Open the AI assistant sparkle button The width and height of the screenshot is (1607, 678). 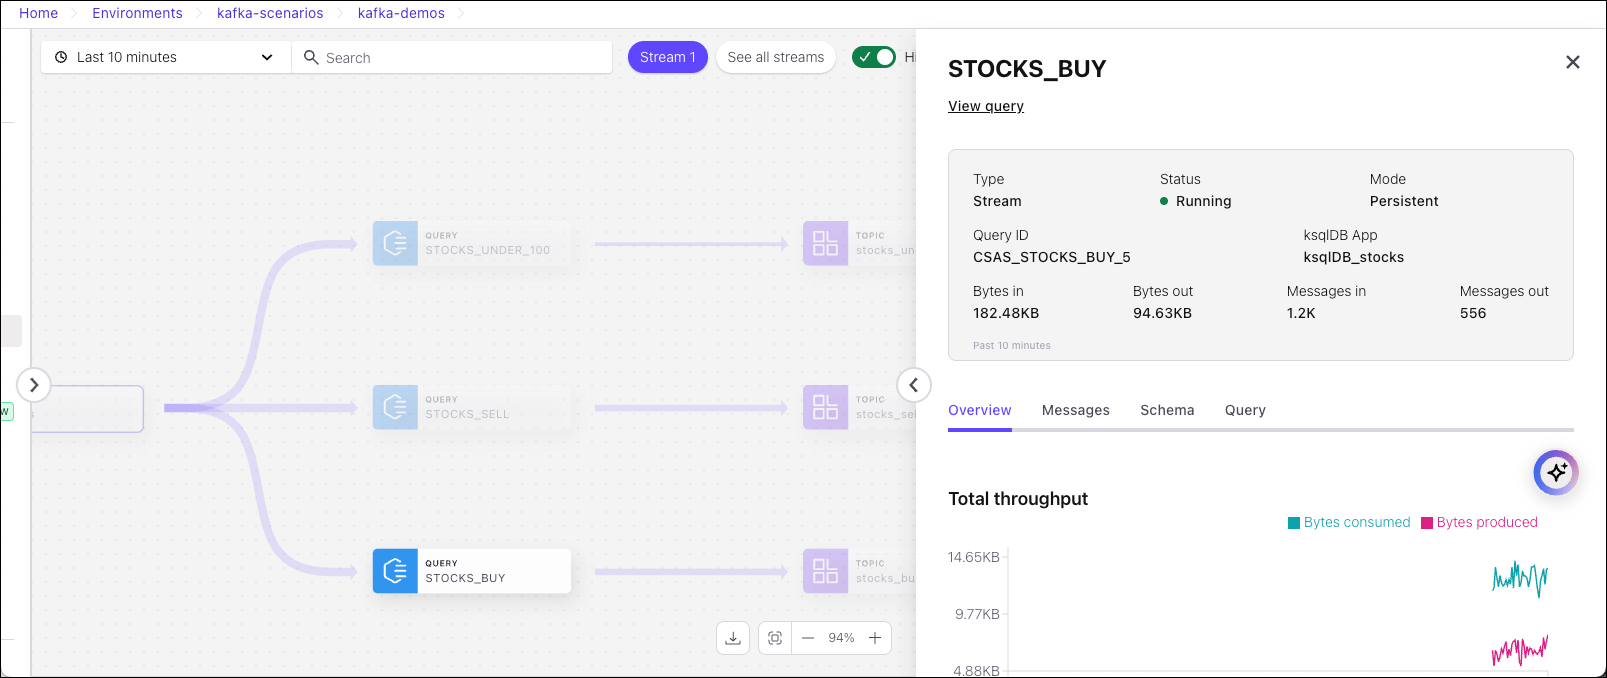coord(1556,472)
